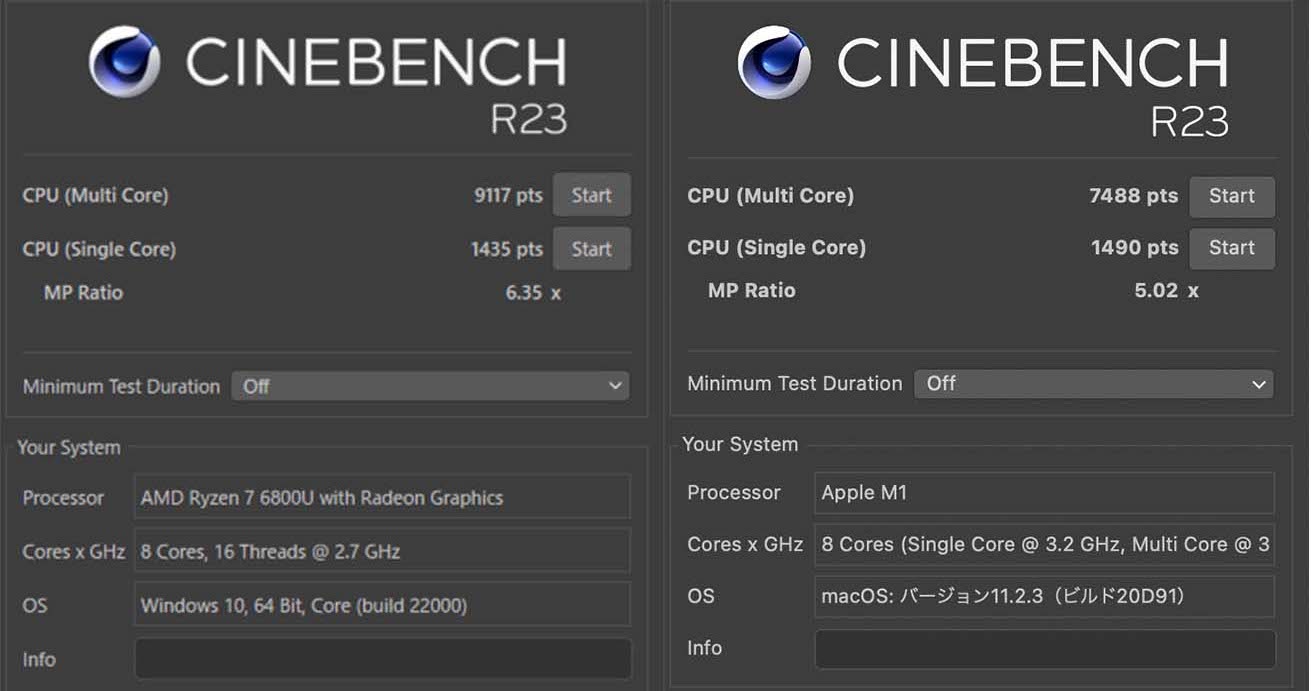The image size is (1311, 691).
Task: Click 'OS' label in Apple M1 window
Action: coord(701,596)
